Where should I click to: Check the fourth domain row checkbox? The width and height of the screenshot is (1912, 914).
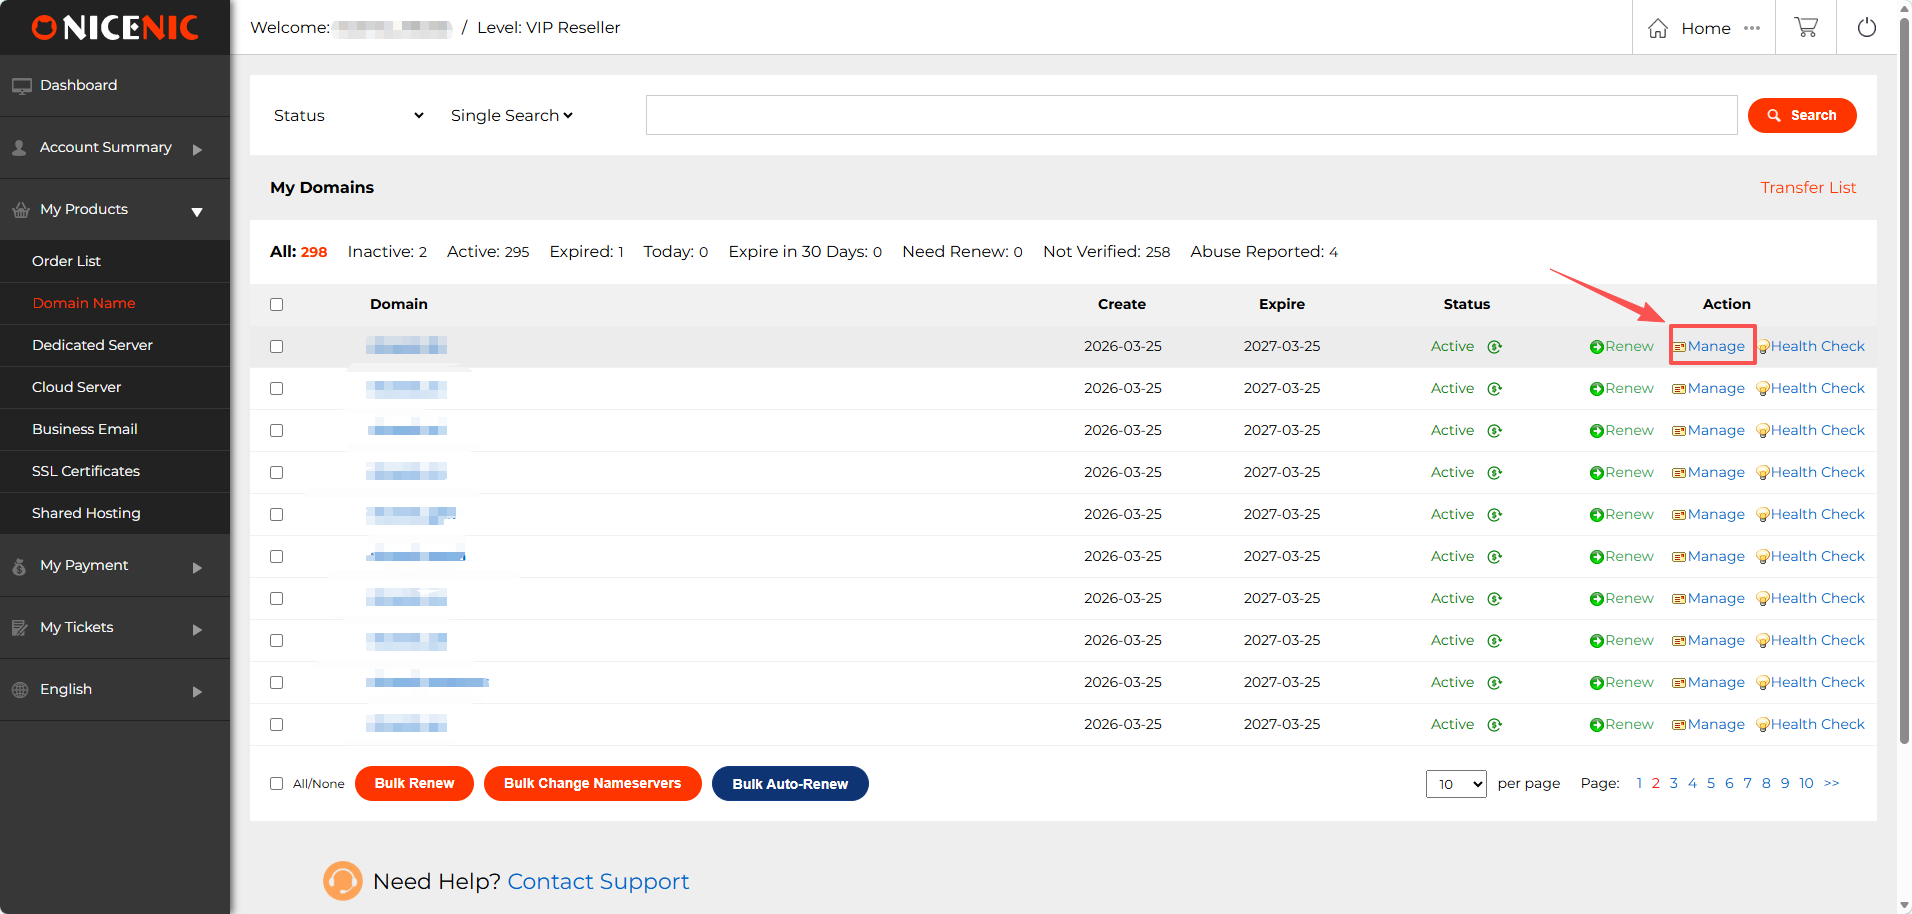(277, 473)
